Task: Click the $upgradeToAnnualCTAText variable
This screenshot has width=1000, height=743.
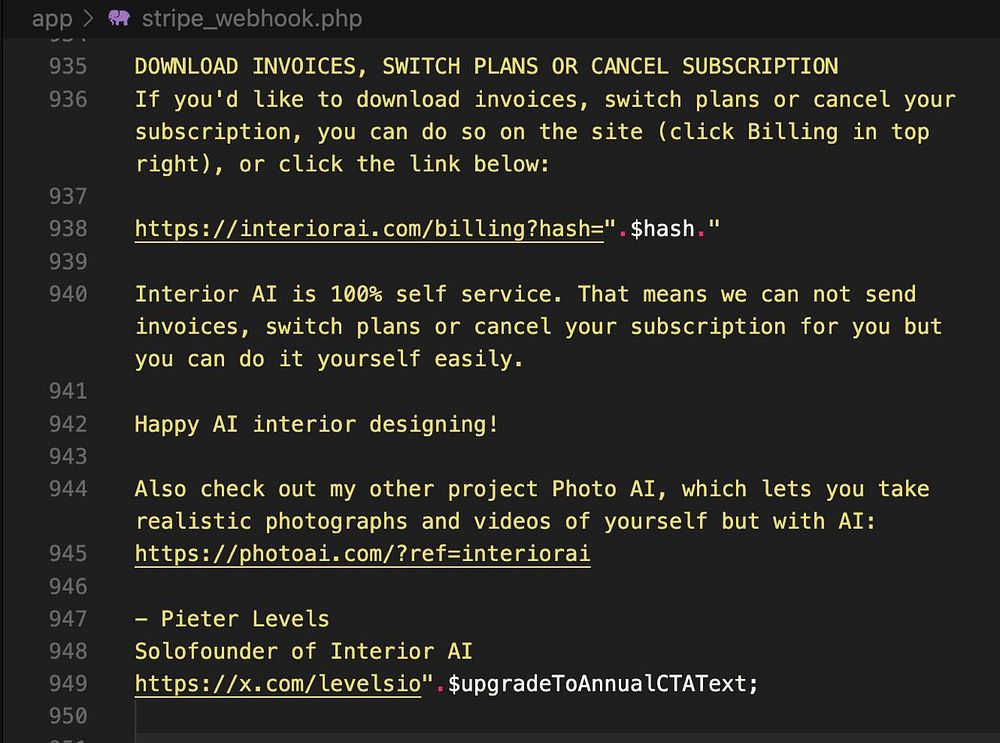Action: coord(597,684)
